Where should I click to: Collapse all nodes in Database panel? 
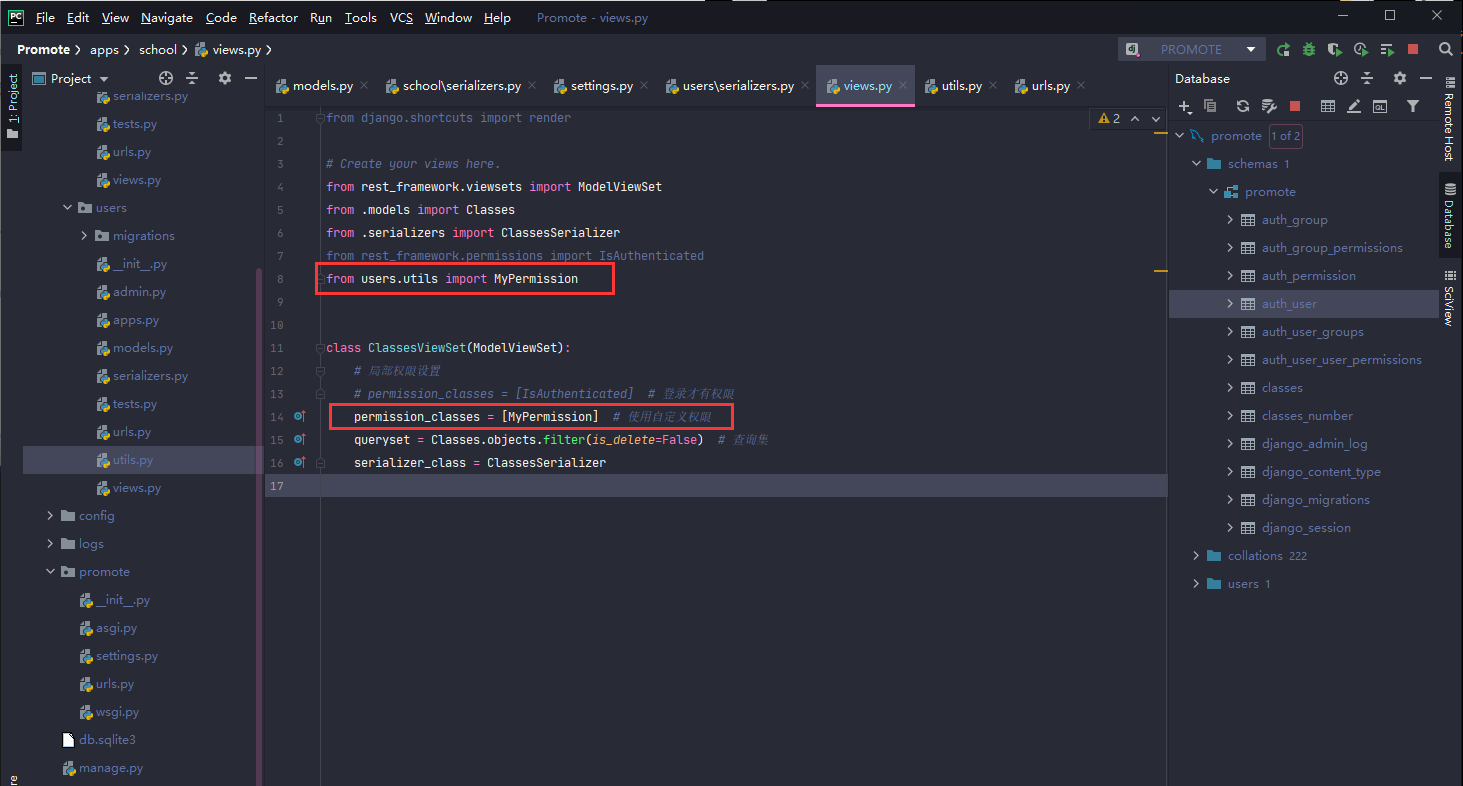[x=1367, y=78]
